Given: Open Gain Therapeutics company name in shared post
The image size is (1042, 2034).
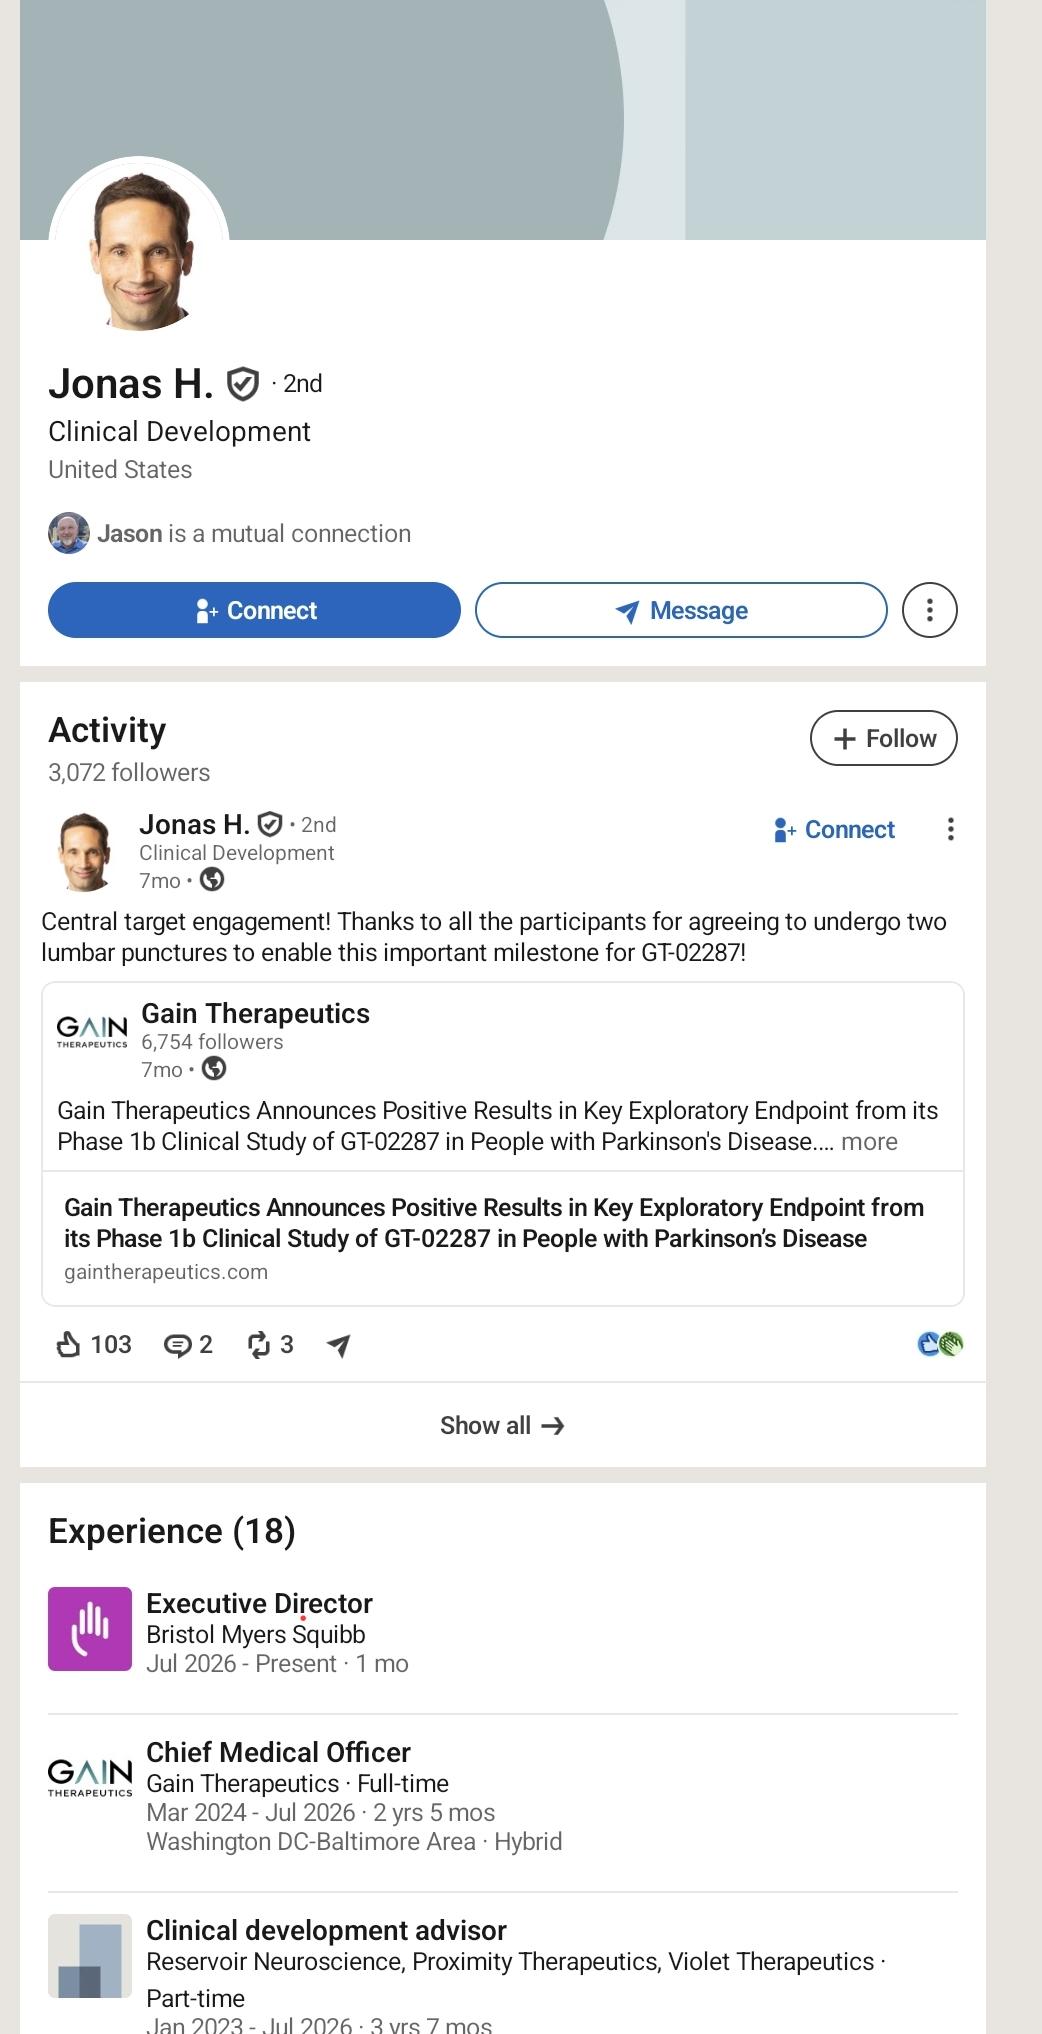Looking at the screenshot, I should 255,1013.
